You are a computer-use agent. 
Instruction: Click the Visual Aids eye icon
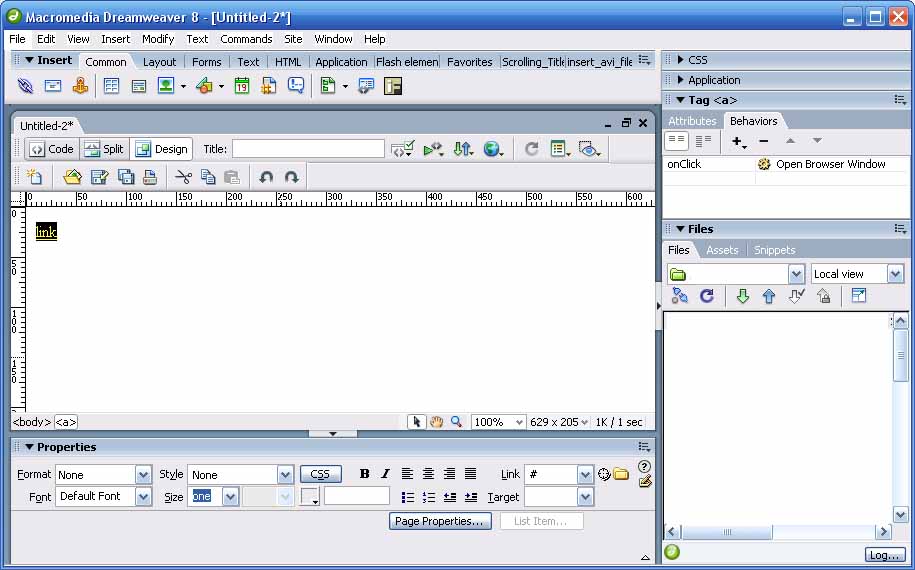[589, 149]
